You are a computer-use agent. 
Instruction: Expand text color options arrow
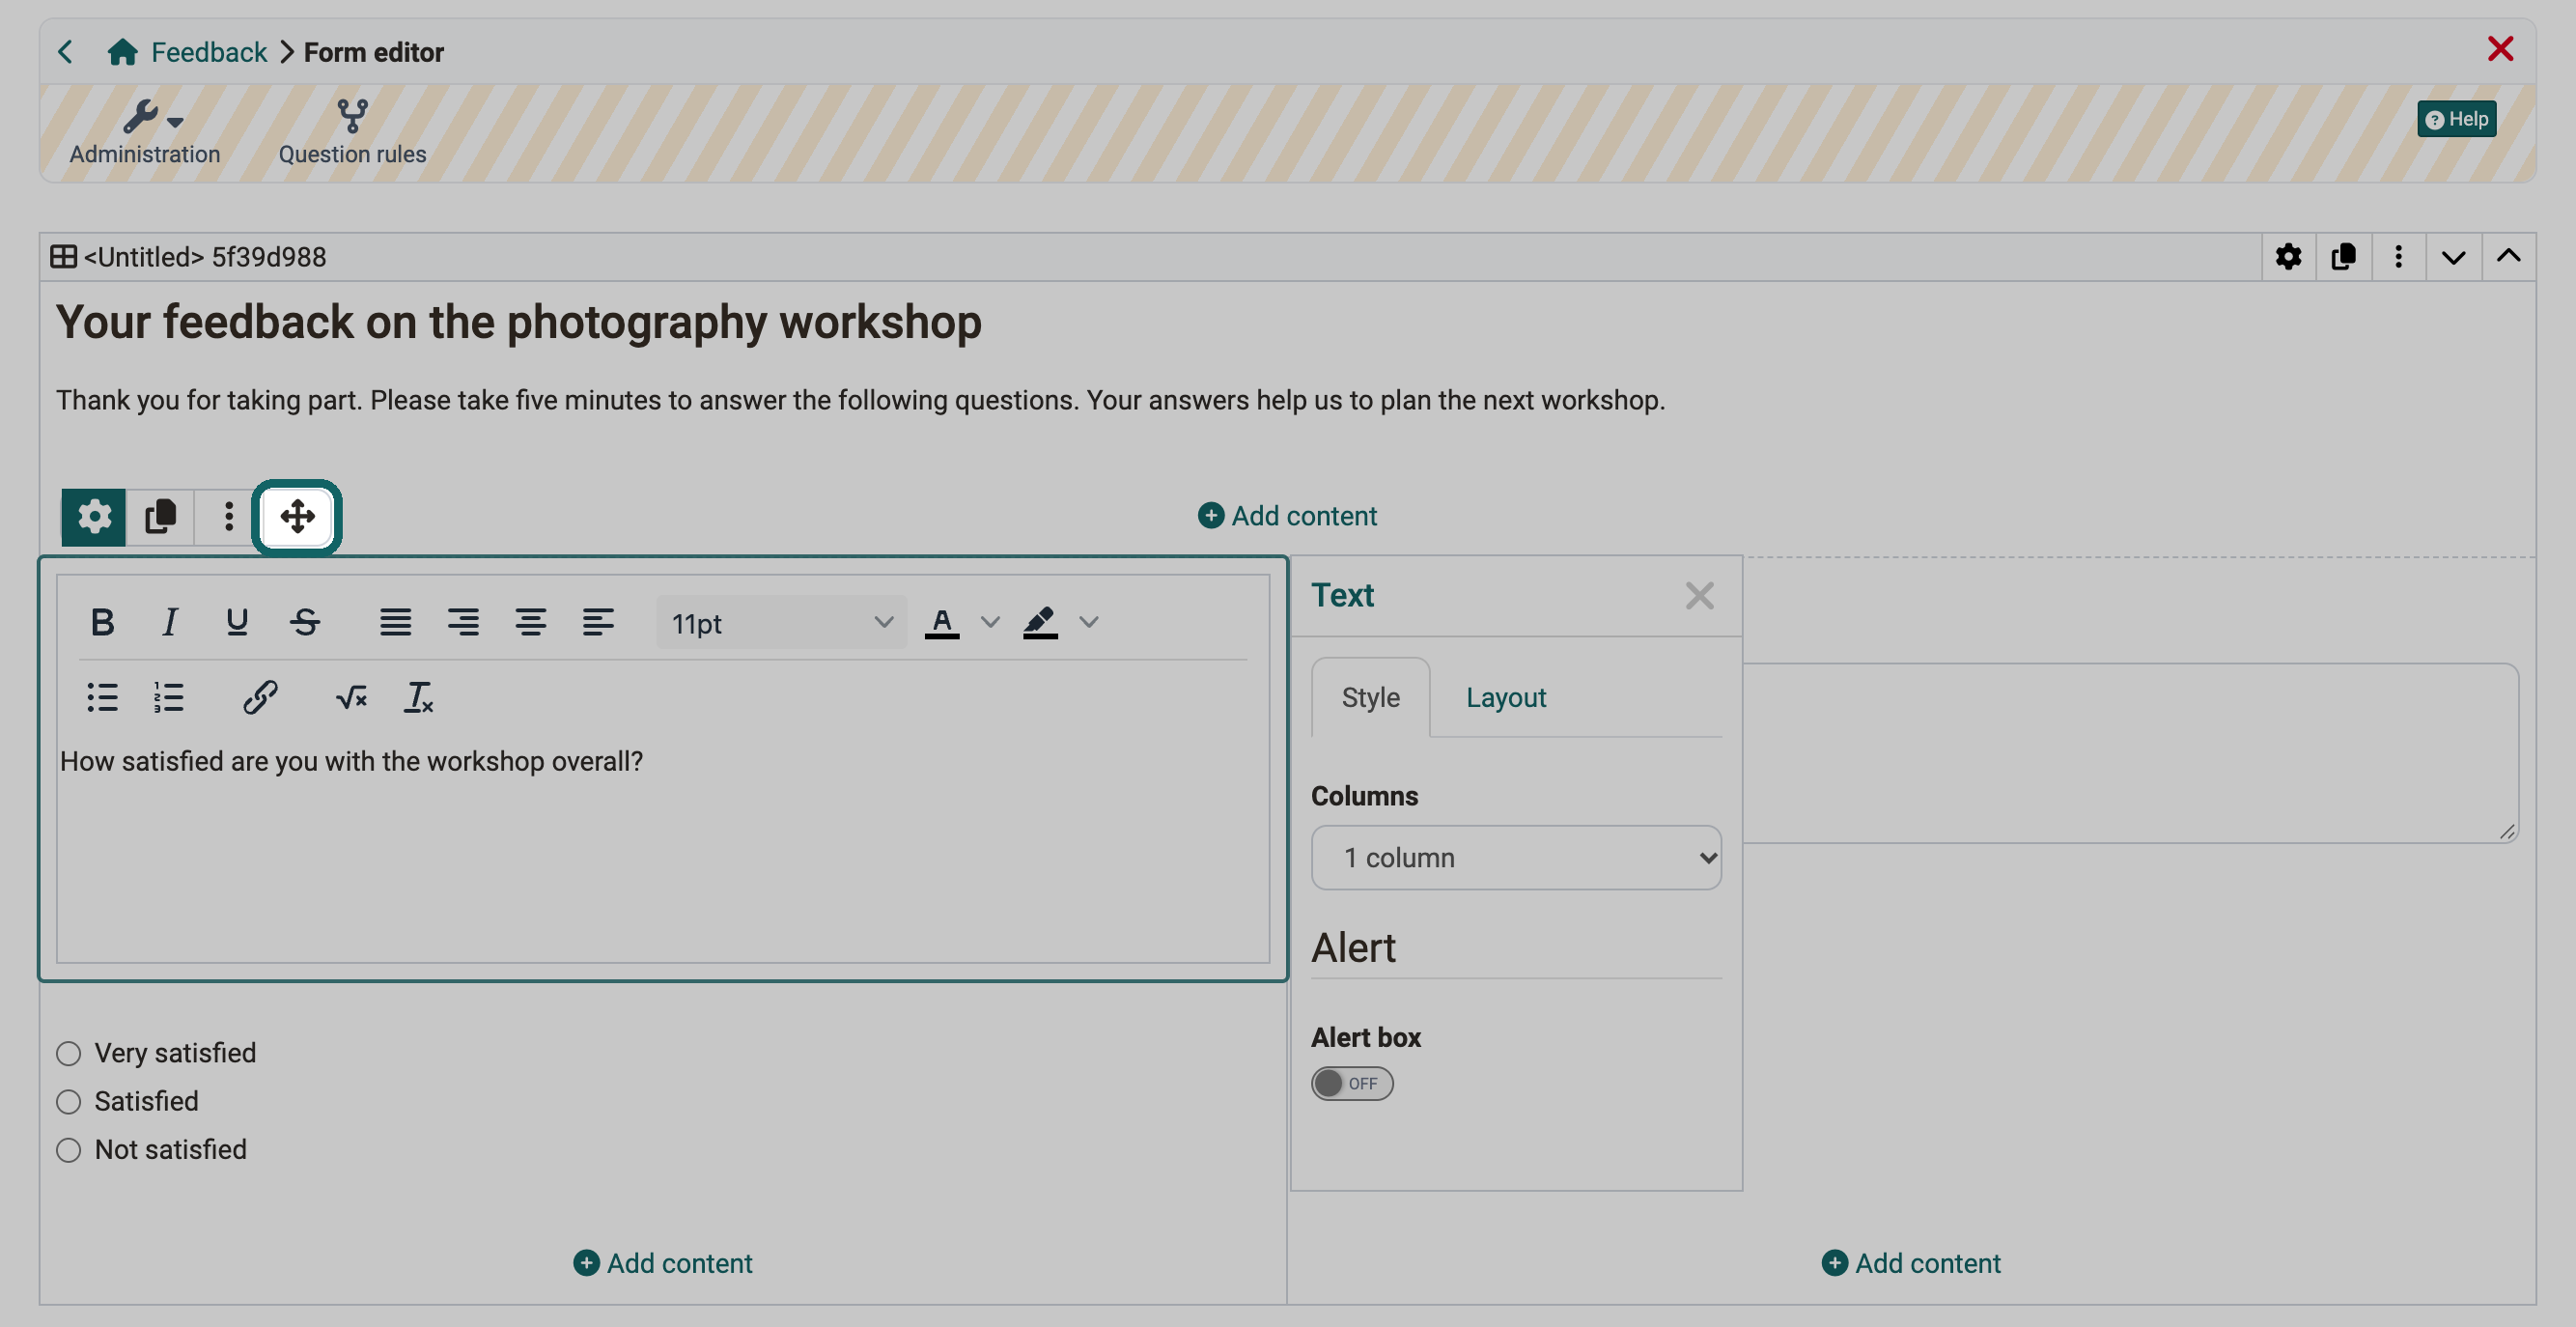(990, 622)
